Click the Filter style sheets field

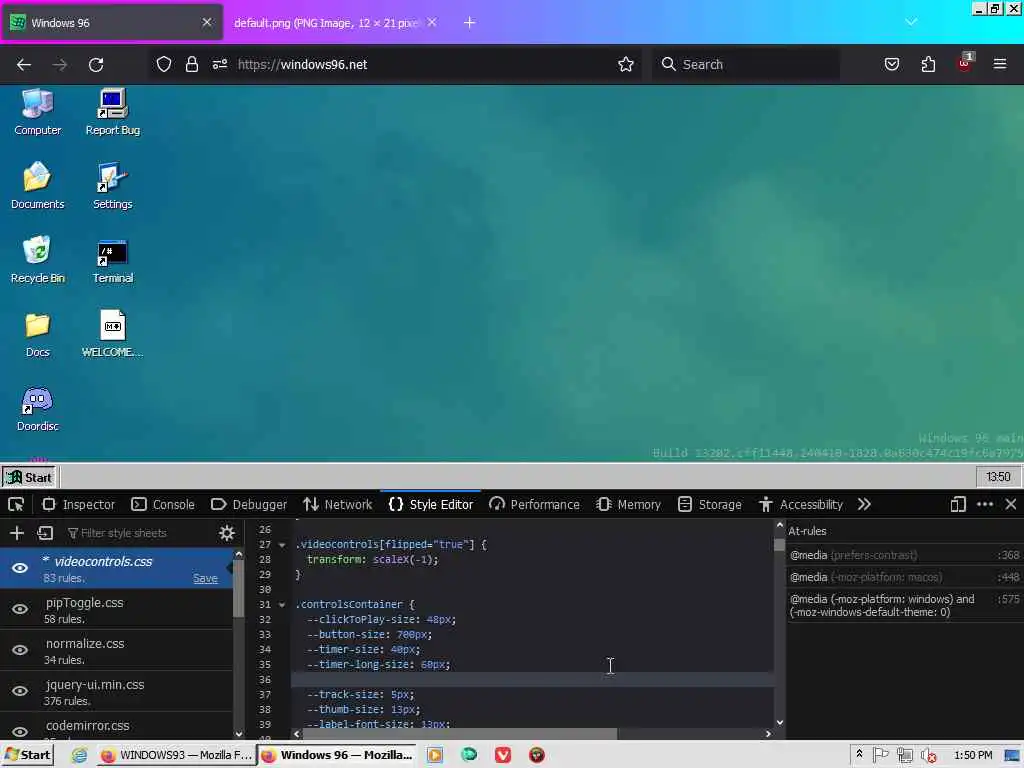coord(137,533)
